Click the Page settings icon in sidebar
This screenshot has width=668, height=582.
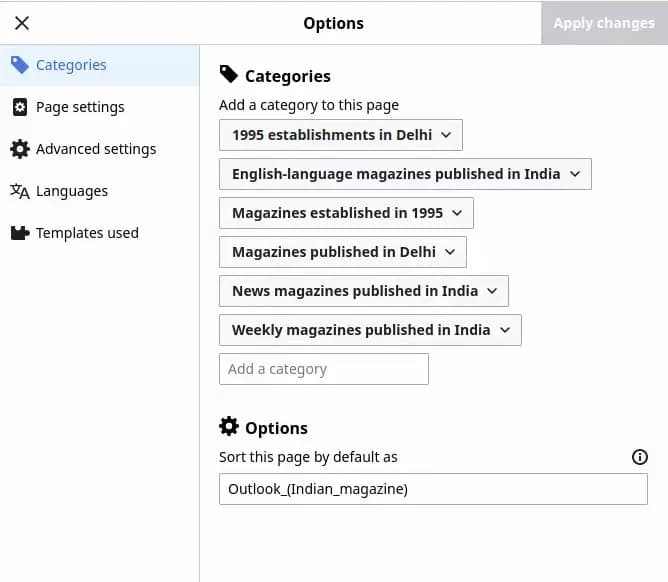point(20,107)
